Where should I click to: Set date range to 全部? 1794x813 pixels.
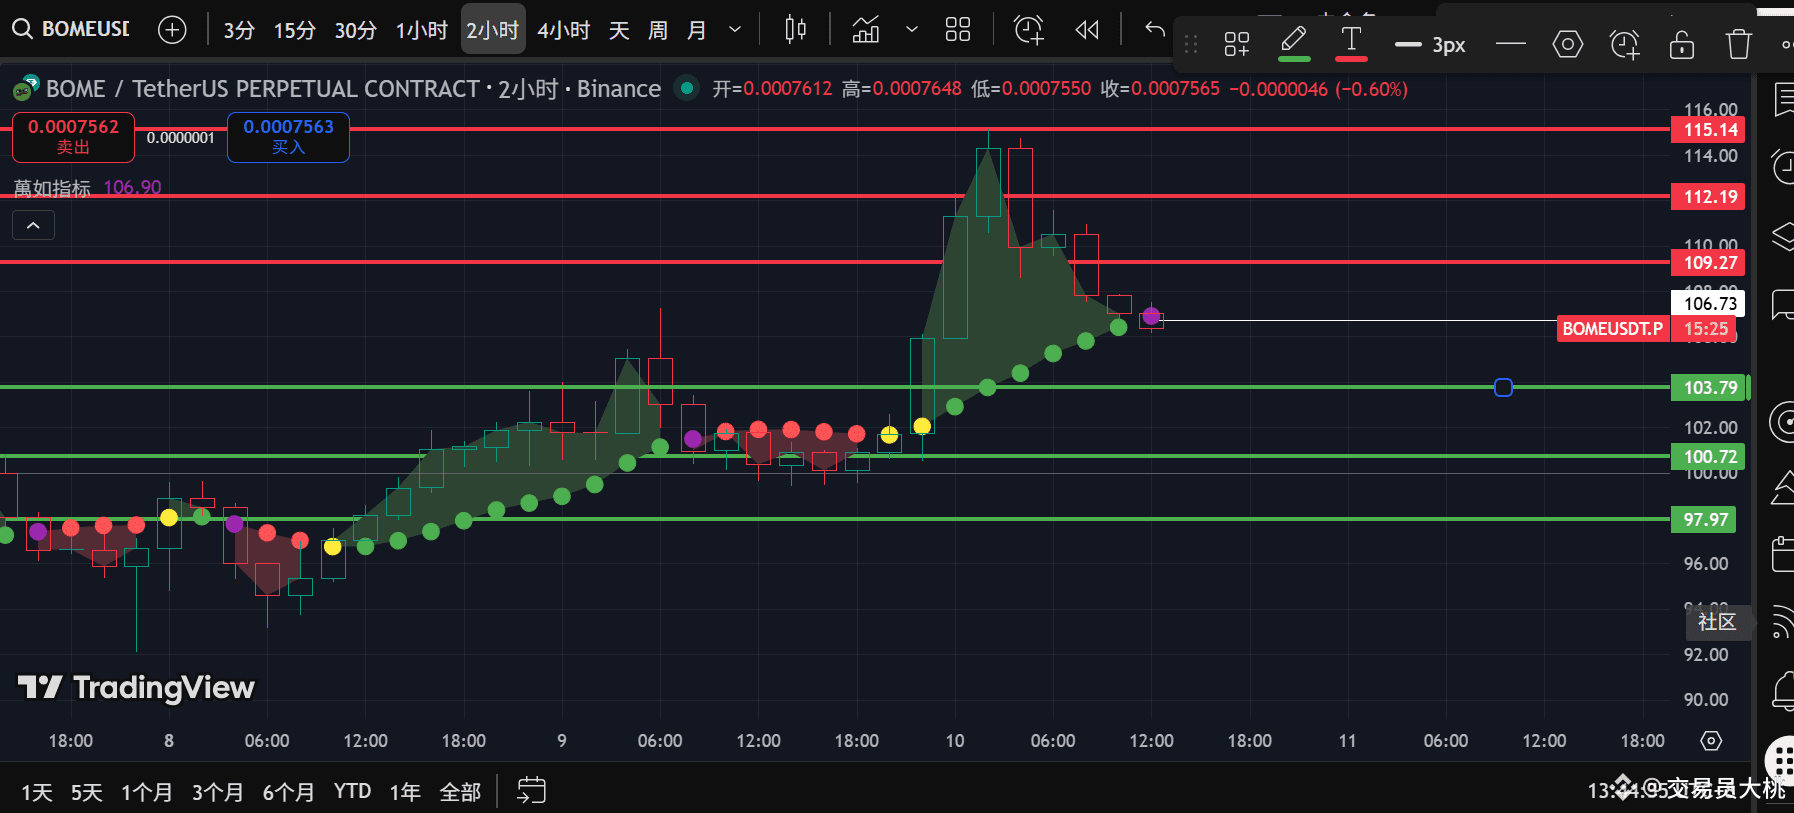point(460,792)
